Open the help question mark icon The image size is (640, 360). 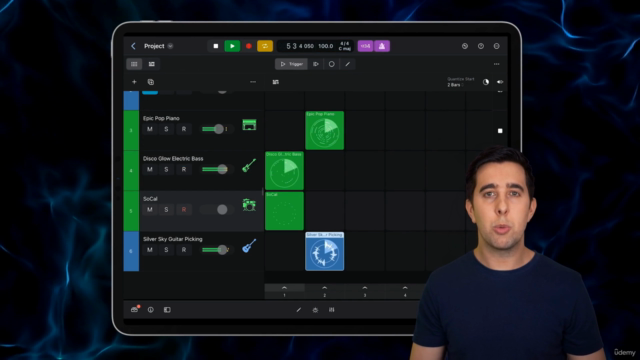click(x=481, y=46)
